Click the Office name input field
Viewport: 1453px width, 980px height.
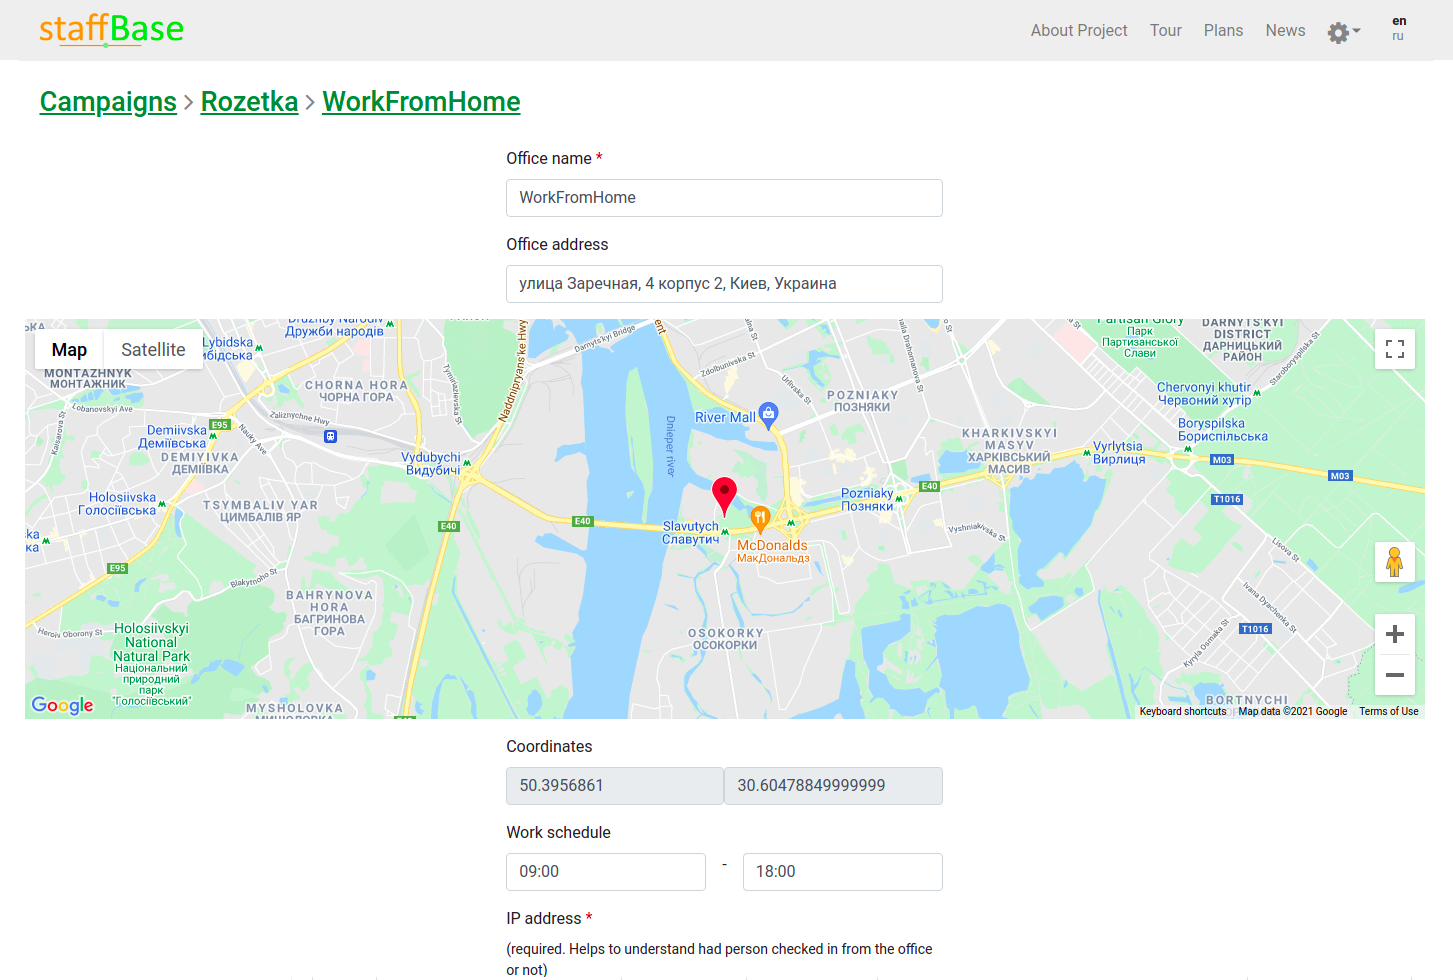[x=723, y=198]
